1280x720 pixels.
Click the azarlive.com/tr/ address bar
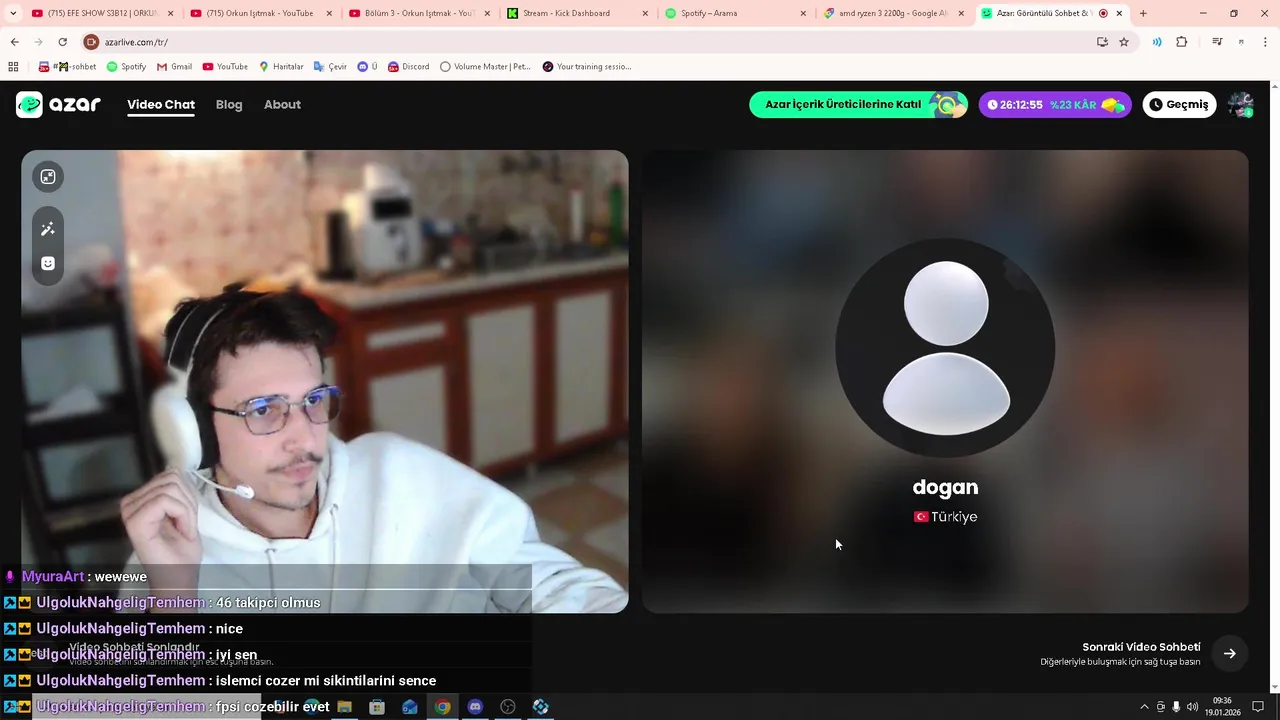coord(590,42)
